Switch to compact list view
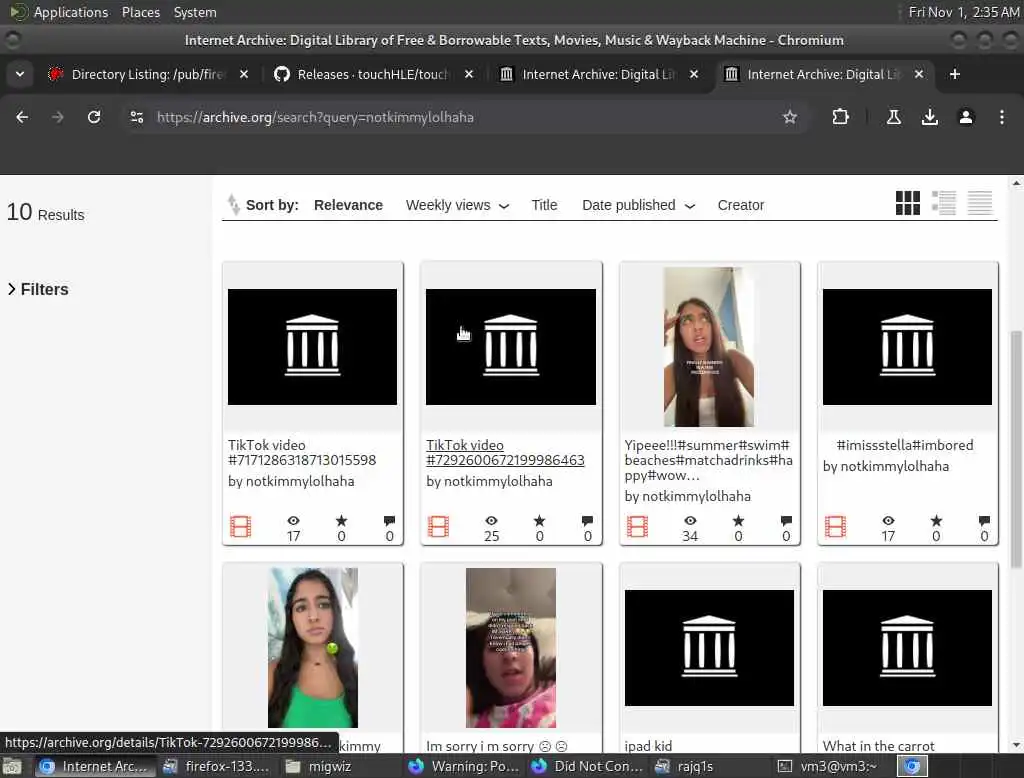The image size is (1024, 778). [x=980, y=203]
